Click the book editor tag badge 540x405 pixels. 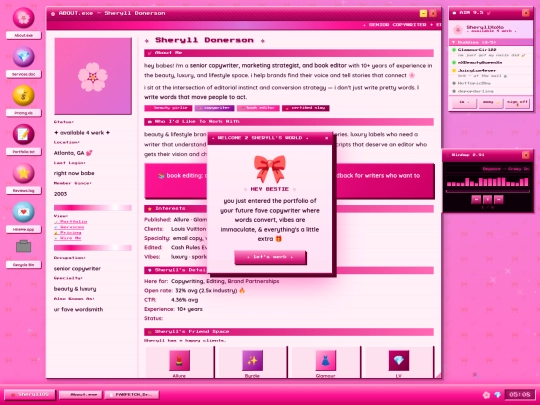[x=258, y=108]
